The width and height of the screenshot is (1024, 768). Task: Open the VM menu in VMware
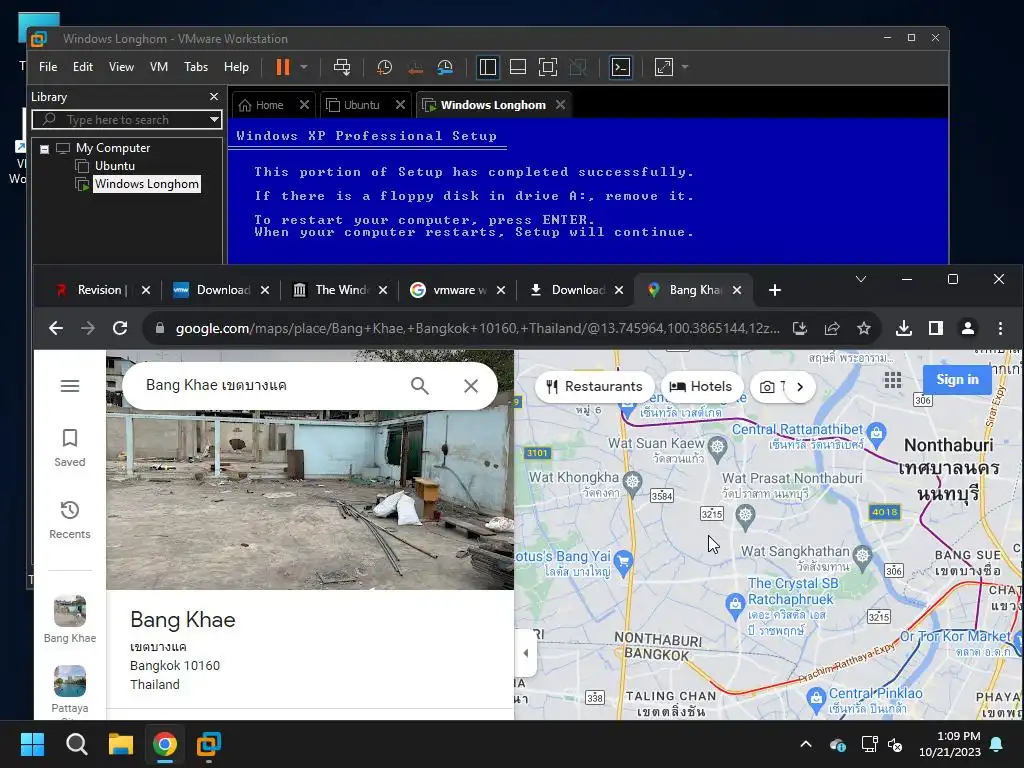point(159,67)
